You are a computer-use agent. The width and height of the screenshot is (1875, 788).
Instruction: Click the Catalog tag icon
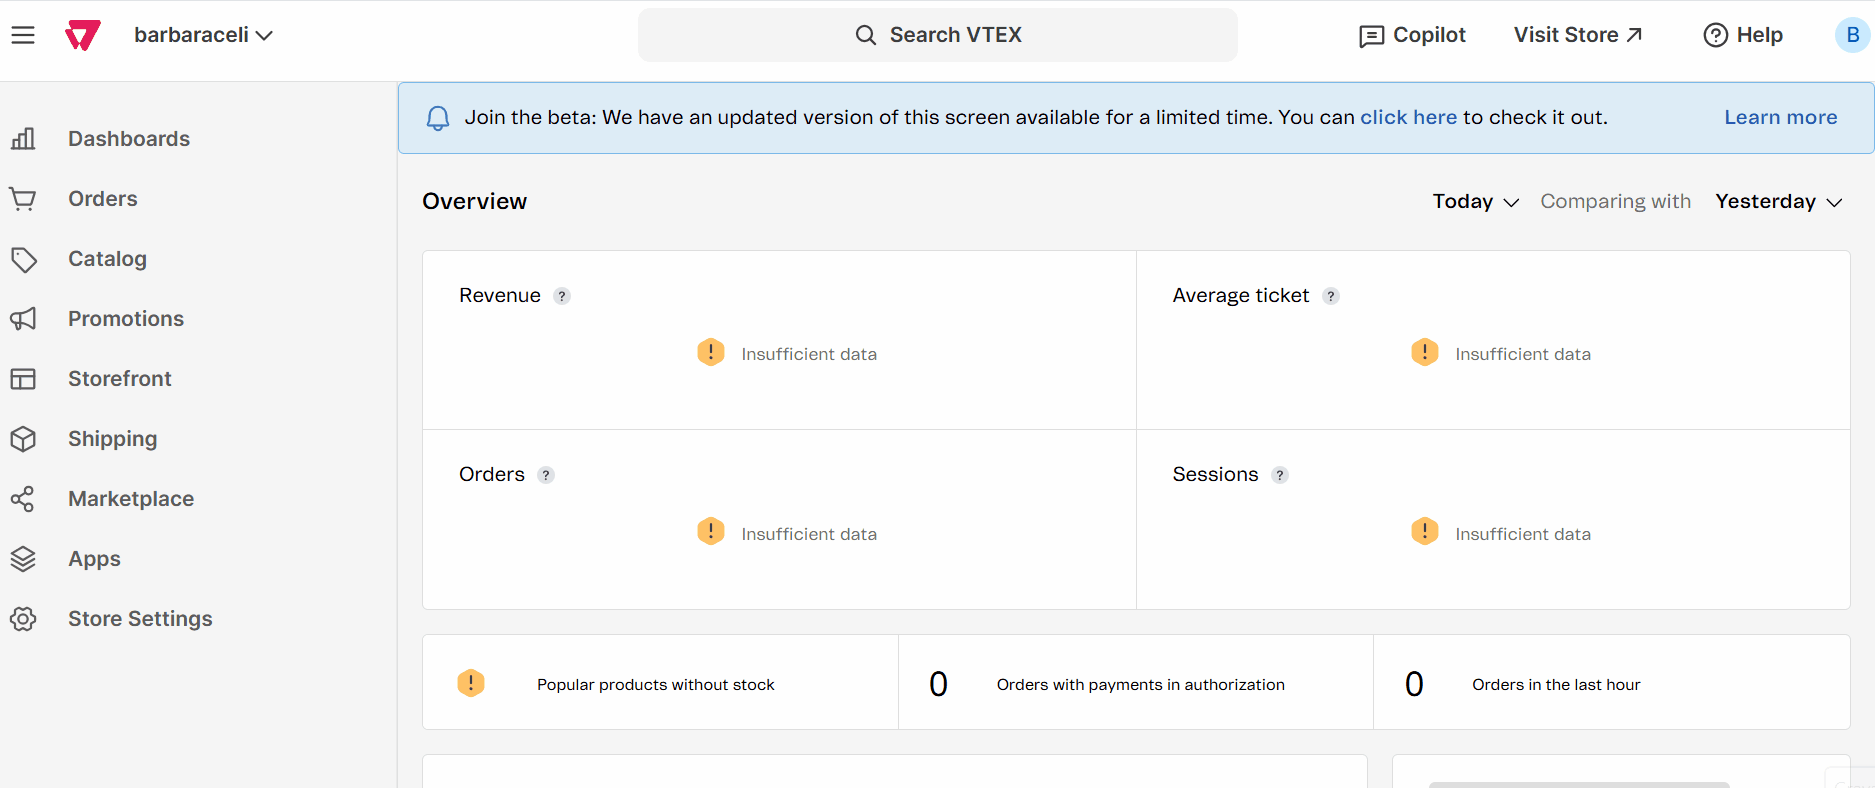click(x=23, y=259)
